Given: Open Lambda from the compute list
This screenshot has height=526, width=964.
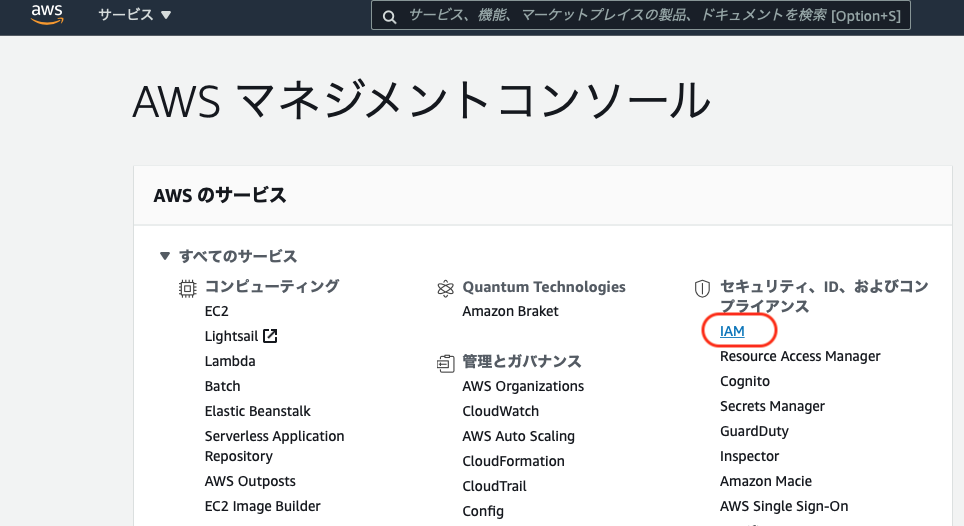Looking at the screenshot, I should 230,361.
